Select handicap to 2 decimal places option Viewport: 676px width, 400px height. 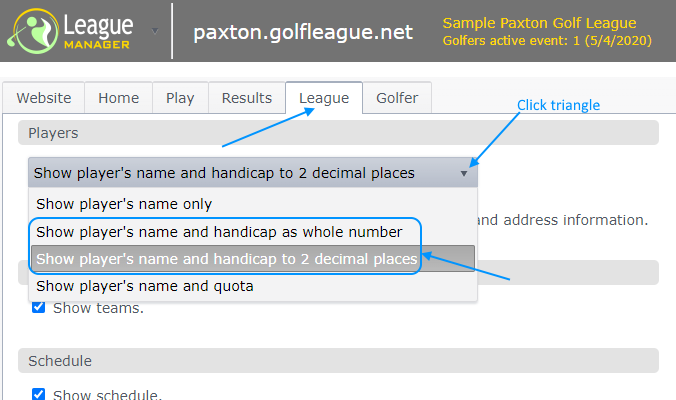coord(226,259)
